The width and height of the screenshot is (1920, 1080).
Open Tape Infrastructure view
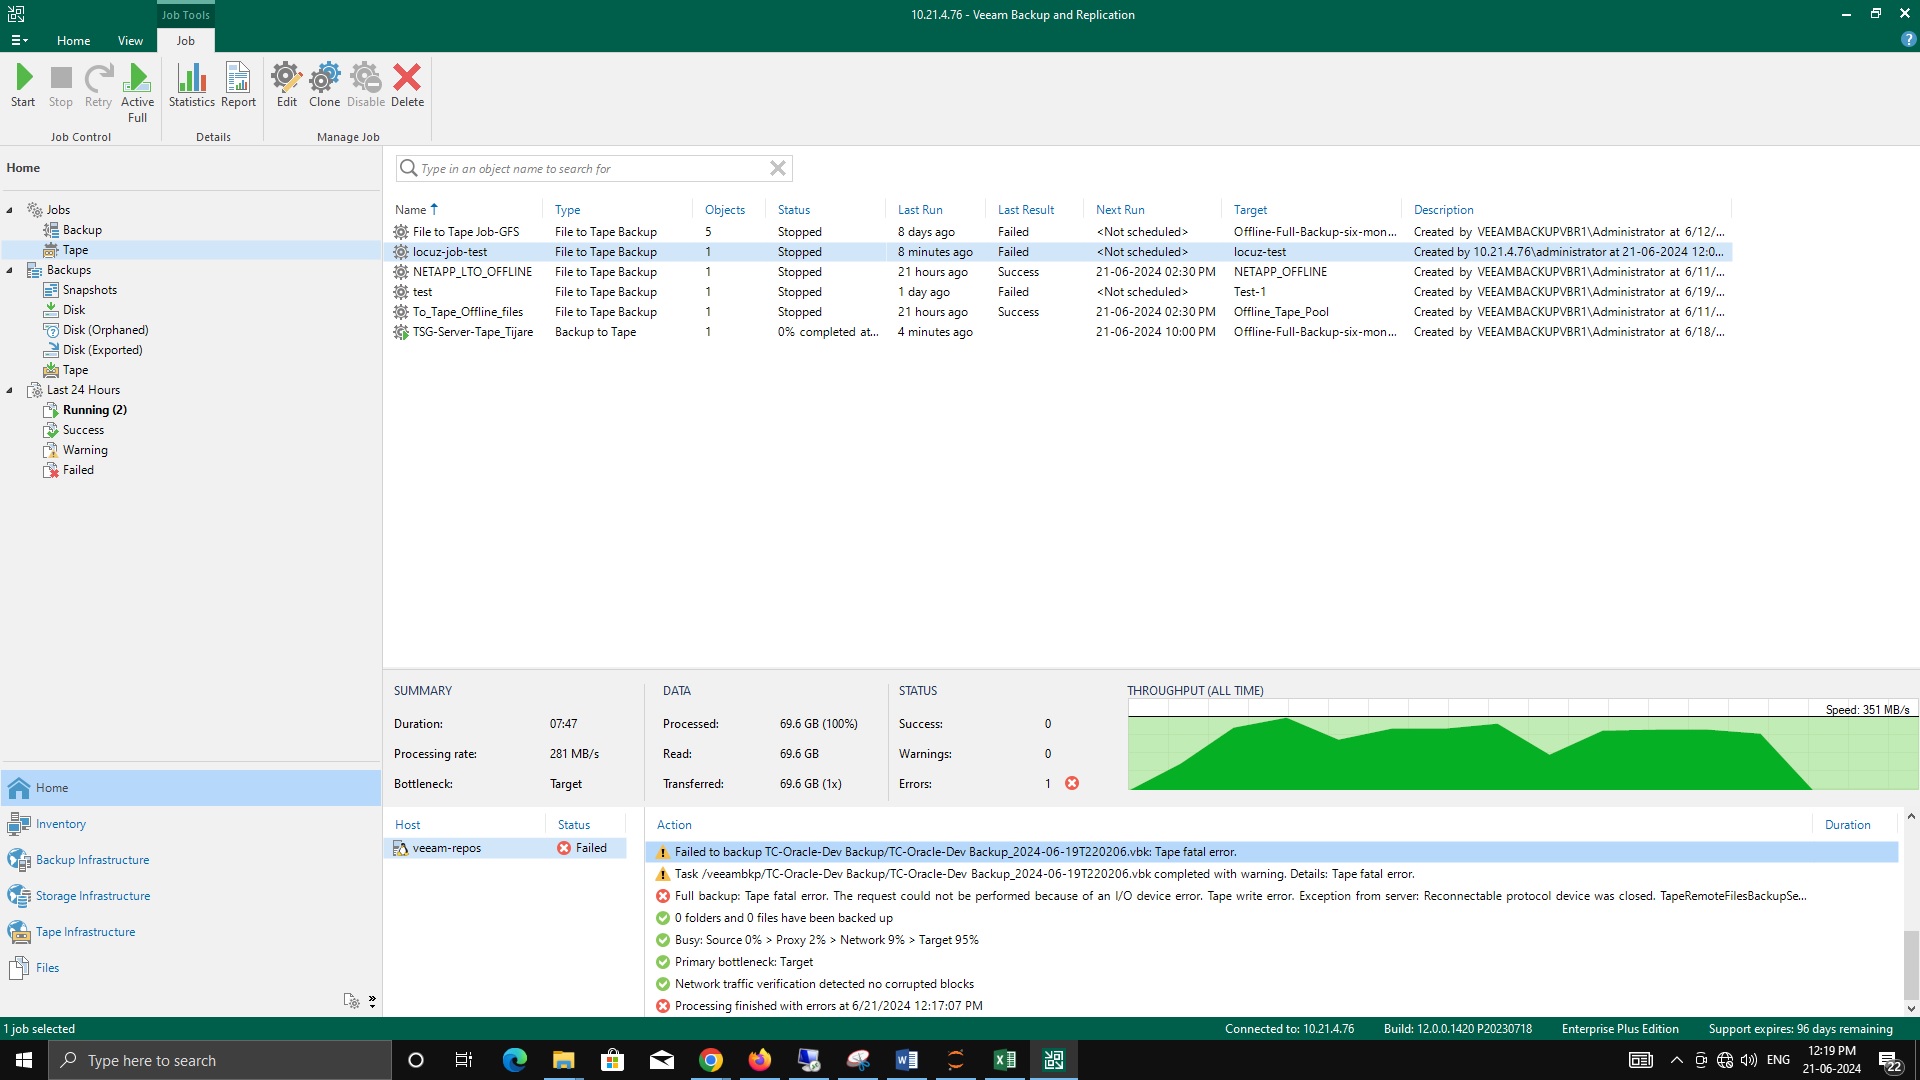(85, 932)
